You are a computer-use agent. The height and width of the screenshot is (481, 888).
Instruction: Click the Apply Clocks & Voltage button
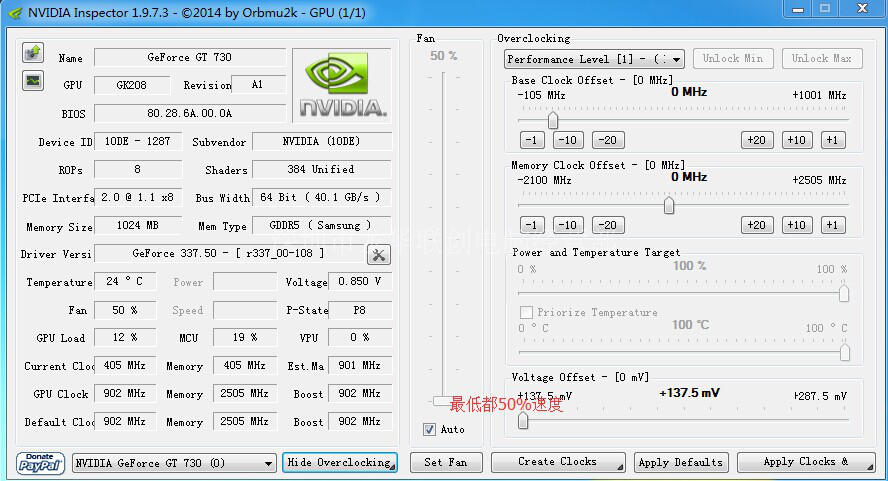click(x=805, y=462)
